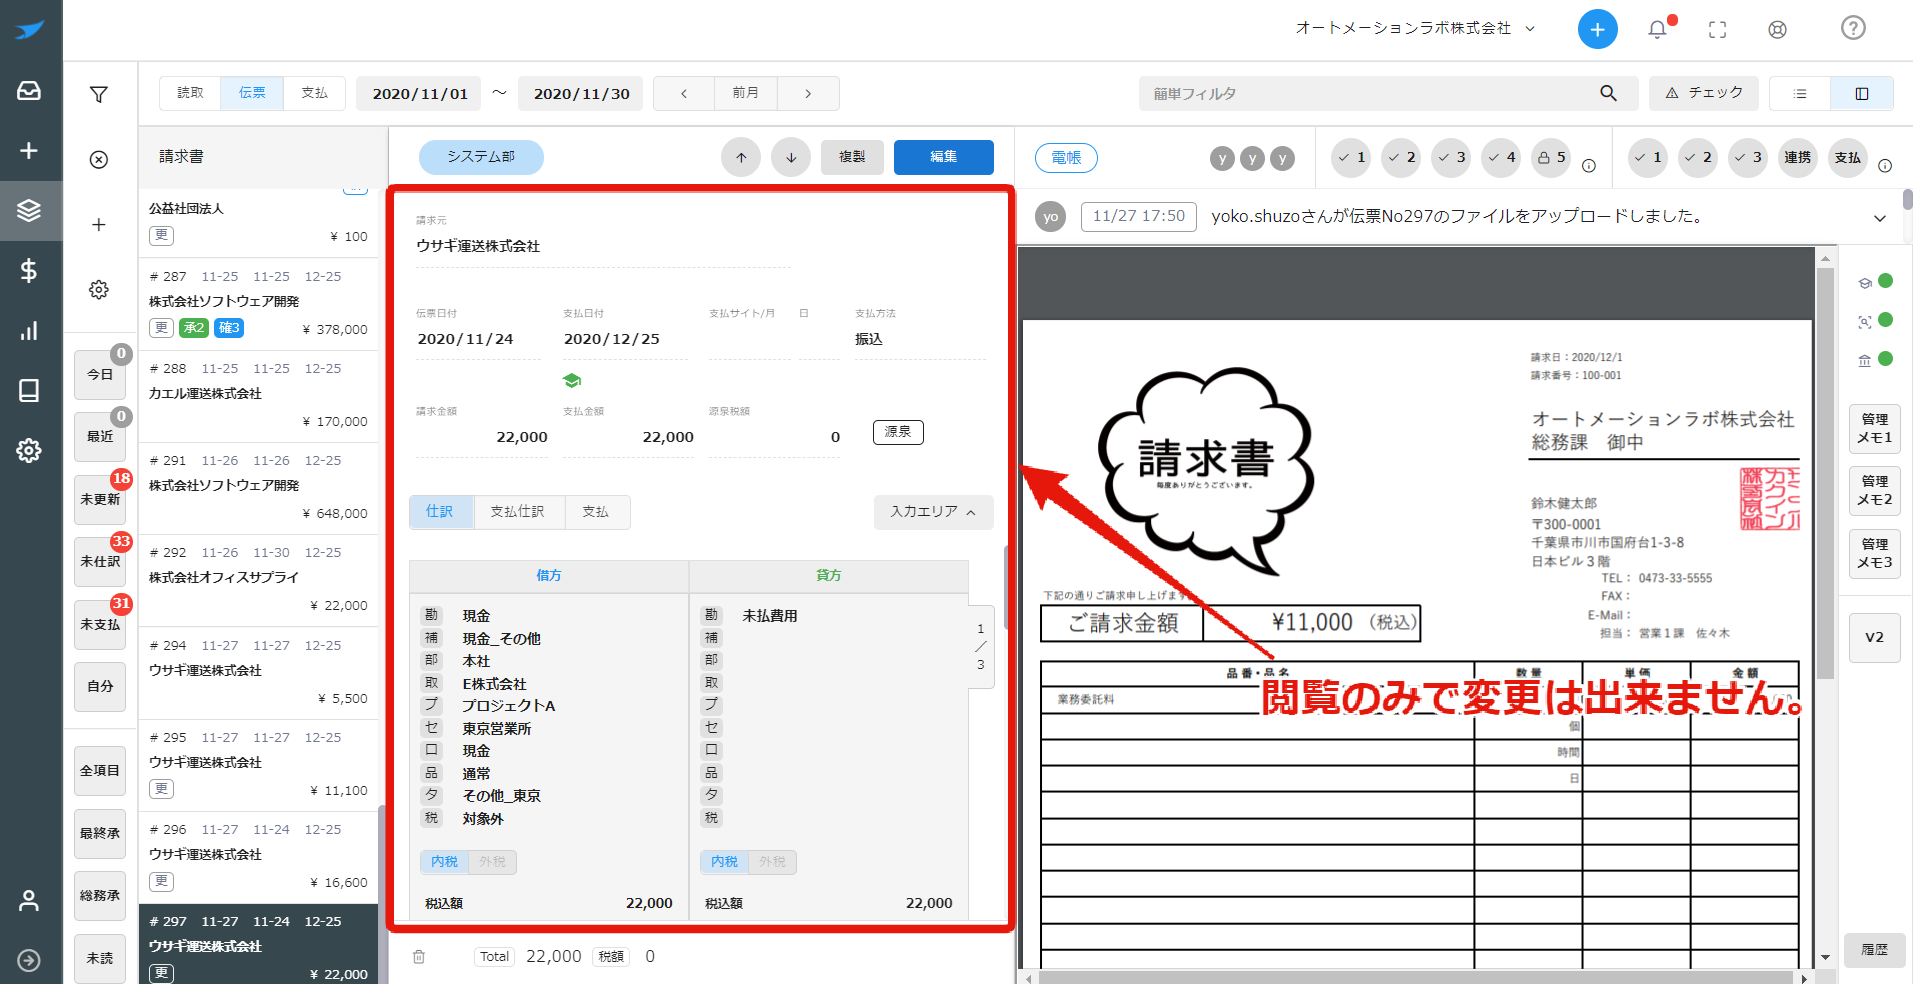Select 内税 in the debit column
The image size is (1913, 984).
point(444,862)
